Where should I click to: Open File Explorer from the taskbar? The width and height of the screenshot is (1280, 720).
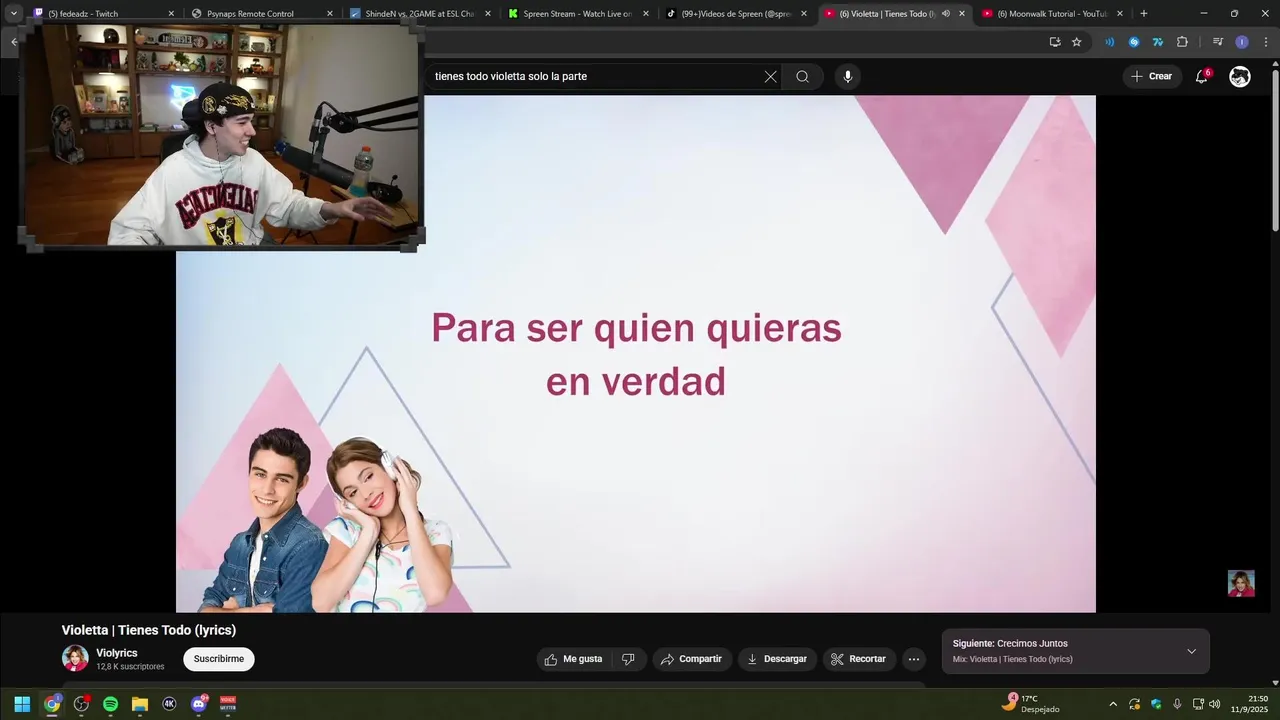point(140,704)
